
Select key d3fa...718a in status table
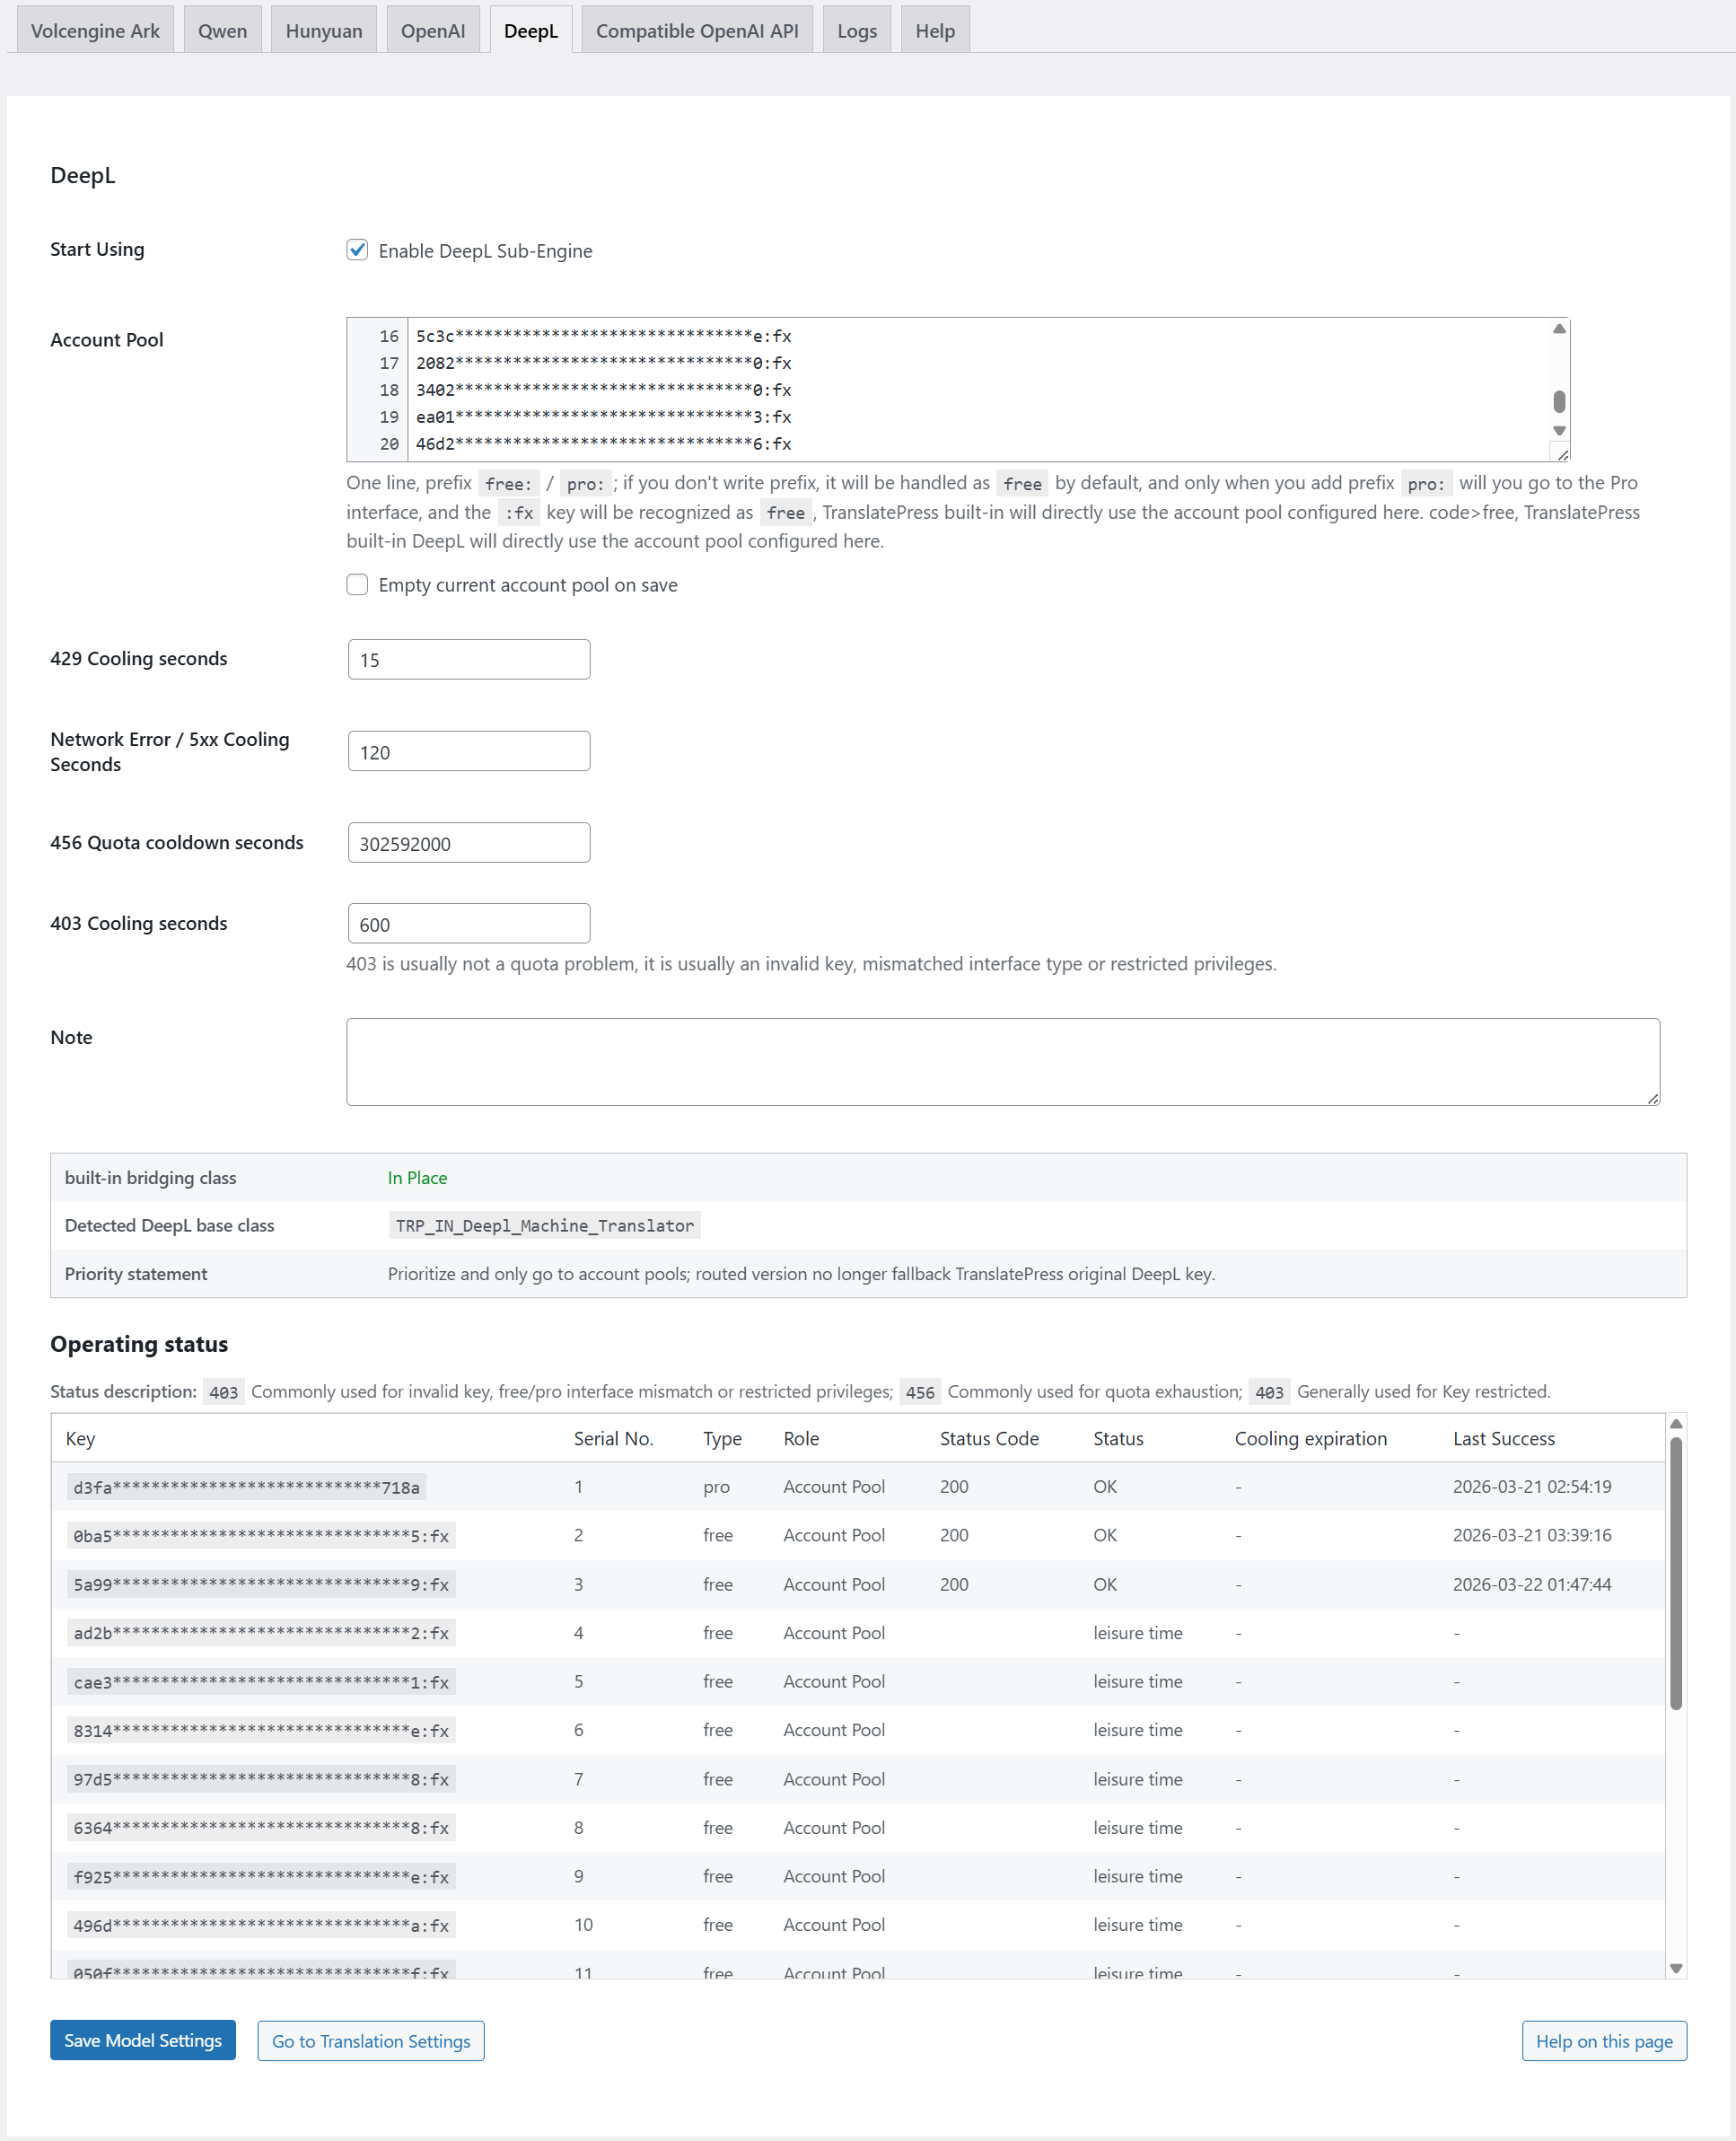[x=246, y=1487]
